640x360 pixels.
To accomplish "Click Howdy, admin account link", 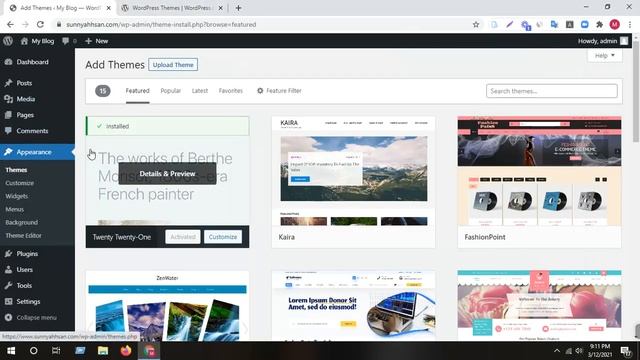I will point(603,41).
